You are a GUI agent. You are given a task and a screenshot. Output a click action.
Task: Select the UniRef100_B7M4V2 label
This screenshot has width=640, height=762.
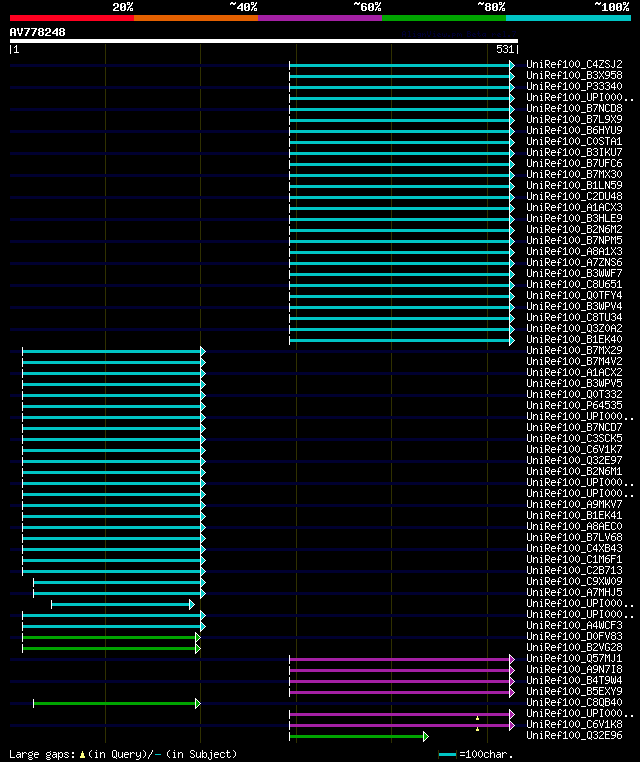tap(574, 361)
